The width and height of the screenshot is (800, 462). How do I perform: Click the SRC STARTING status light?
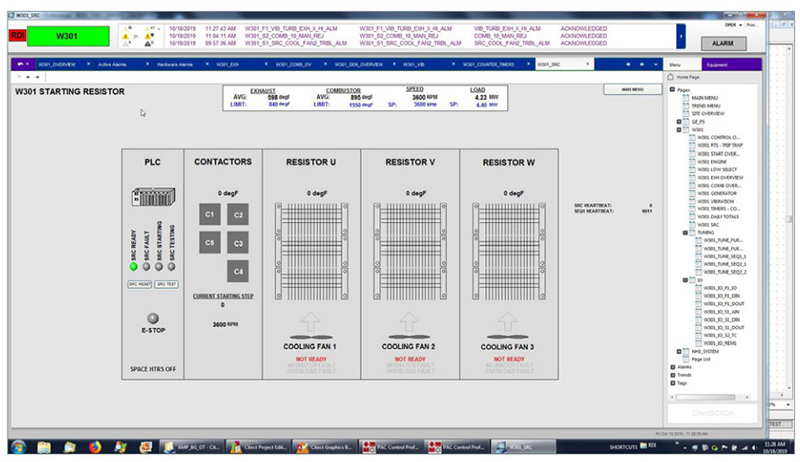click(x=159, y=267)
